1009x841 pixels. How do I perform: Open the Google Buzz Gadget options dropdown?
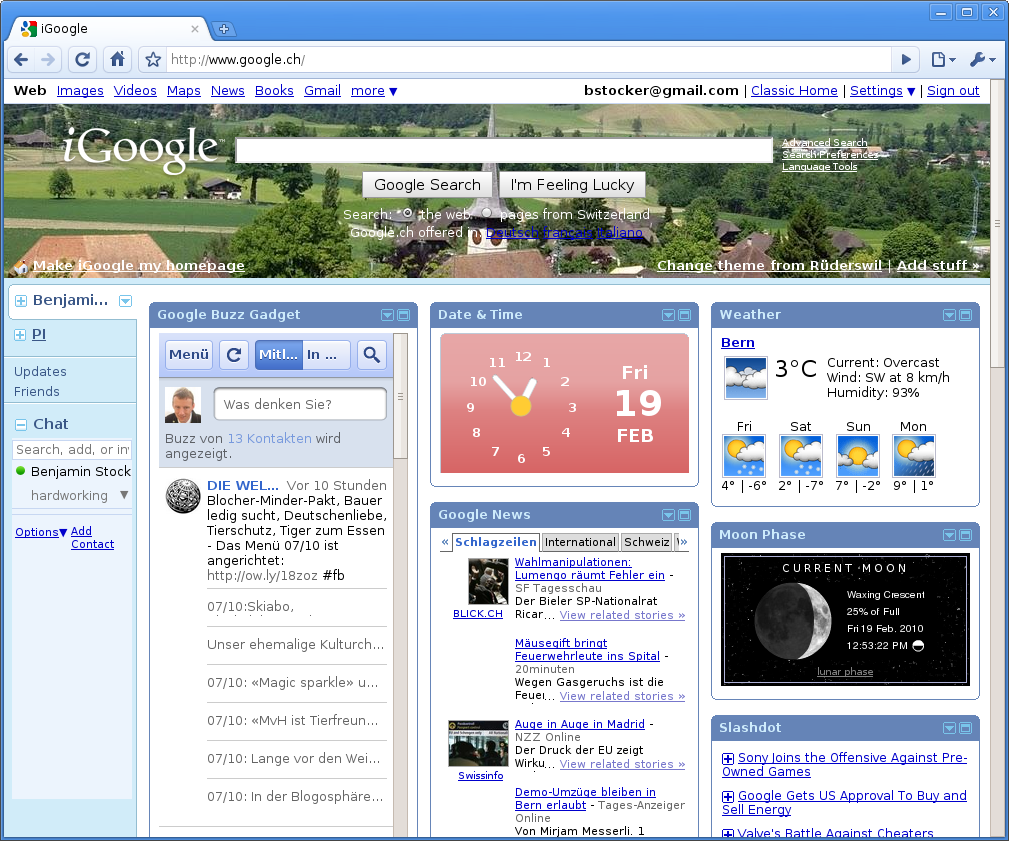(387, 315)
